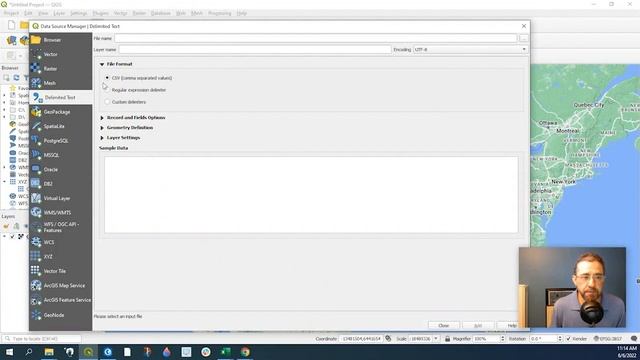Image resolution: width=640 pixels, height=360 pixels.
Task: Click the locator search box
Action: [x=42, y=339]
